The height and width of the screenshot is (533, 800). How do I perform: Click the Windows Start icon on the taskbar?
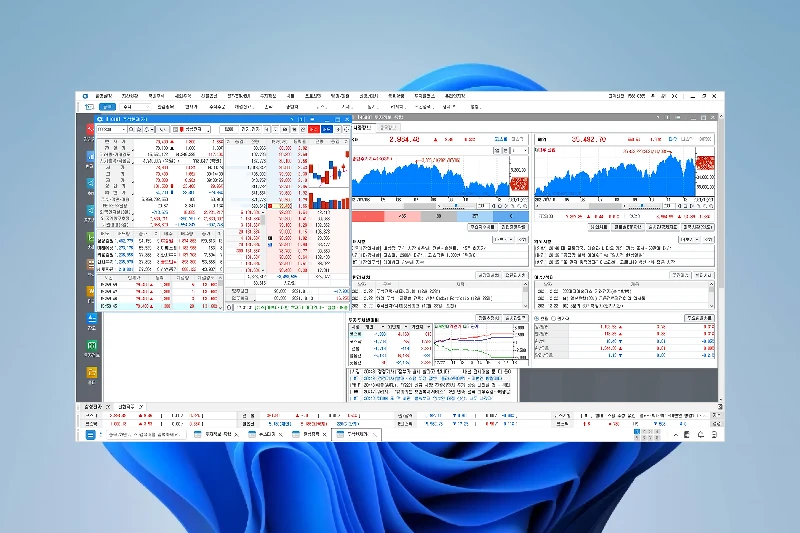[90, 435]
